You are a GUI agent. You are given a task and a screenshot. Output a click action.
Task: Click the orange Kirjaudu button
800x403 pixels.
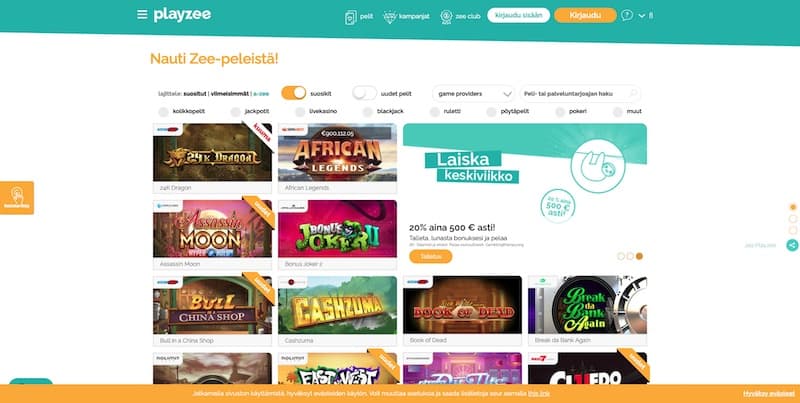(585, 15)
